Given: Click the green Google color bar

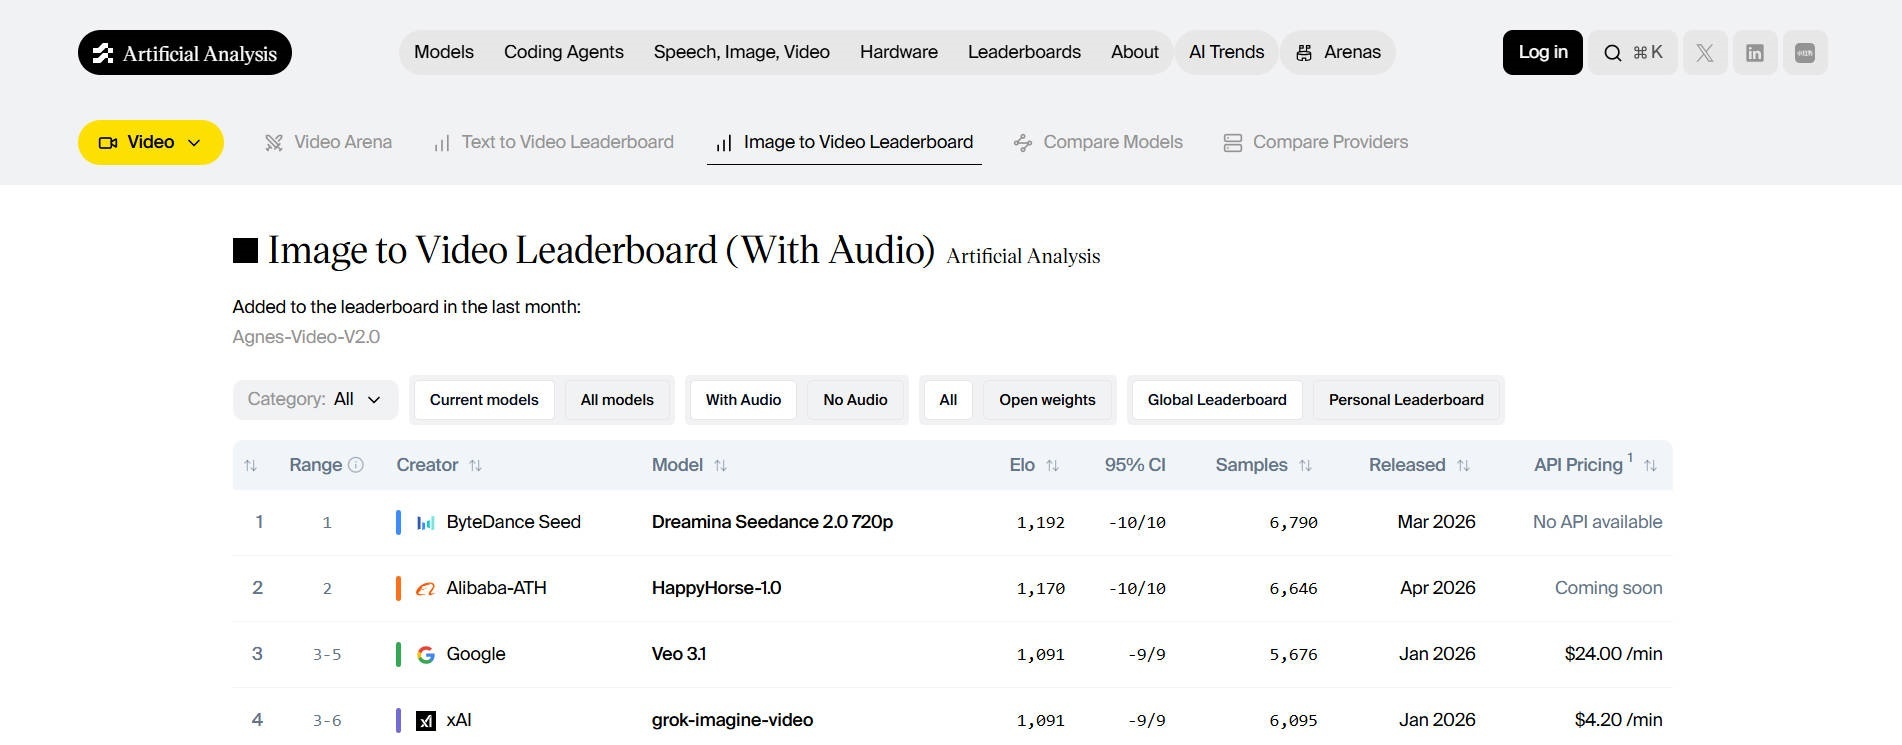Looking at the screenshot, I should (x=398, y=654).
